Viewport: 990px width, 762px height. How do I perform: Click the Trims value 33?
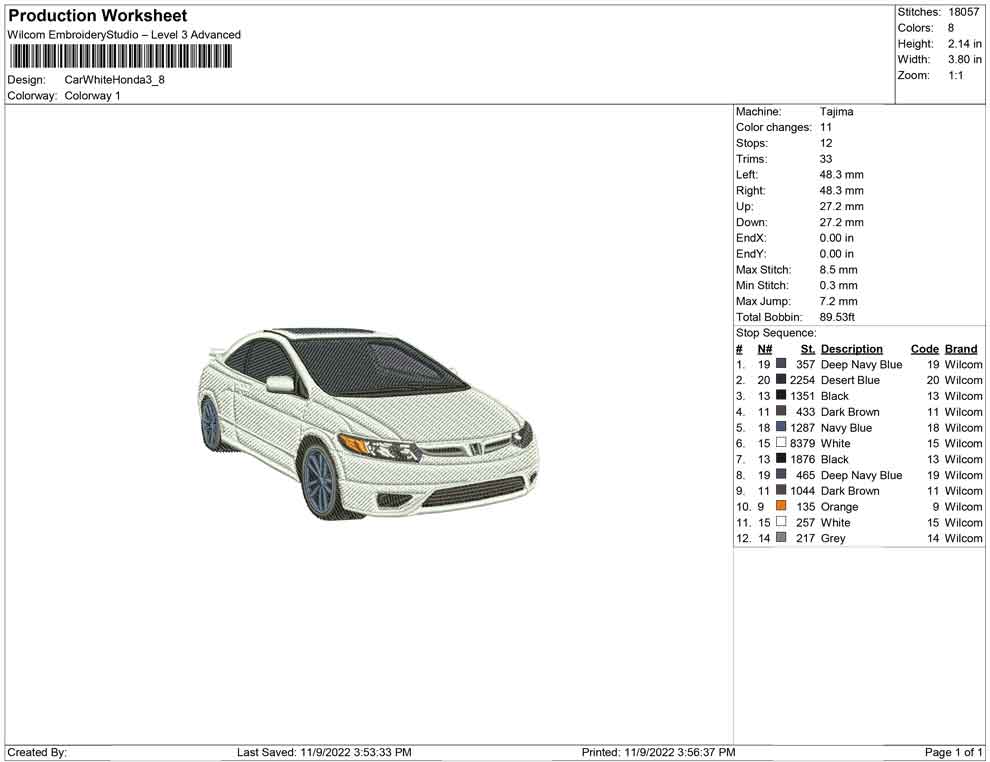(826, 159)
